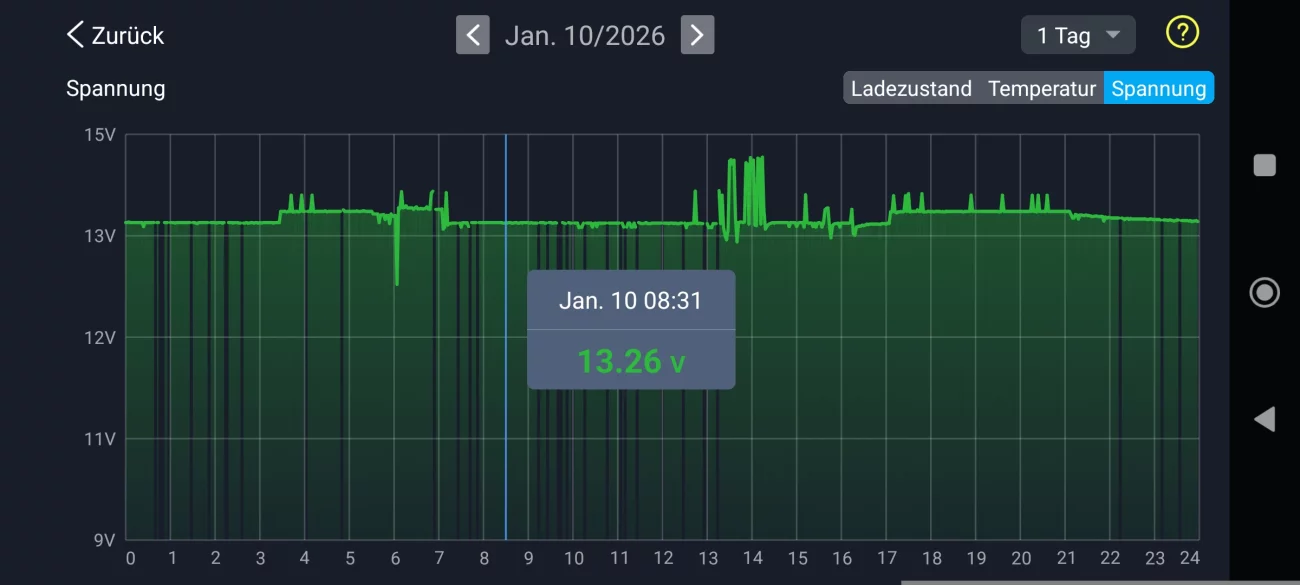Select the voltage dip near hour 6

[397, 282]
